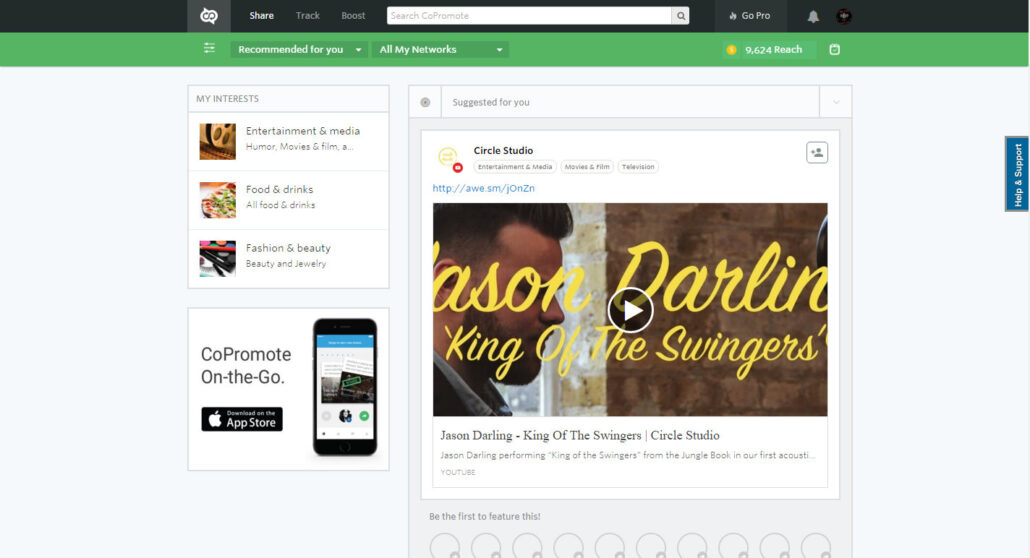
Task: Open the Circle Studio profile name
Action: click(503, 151)
